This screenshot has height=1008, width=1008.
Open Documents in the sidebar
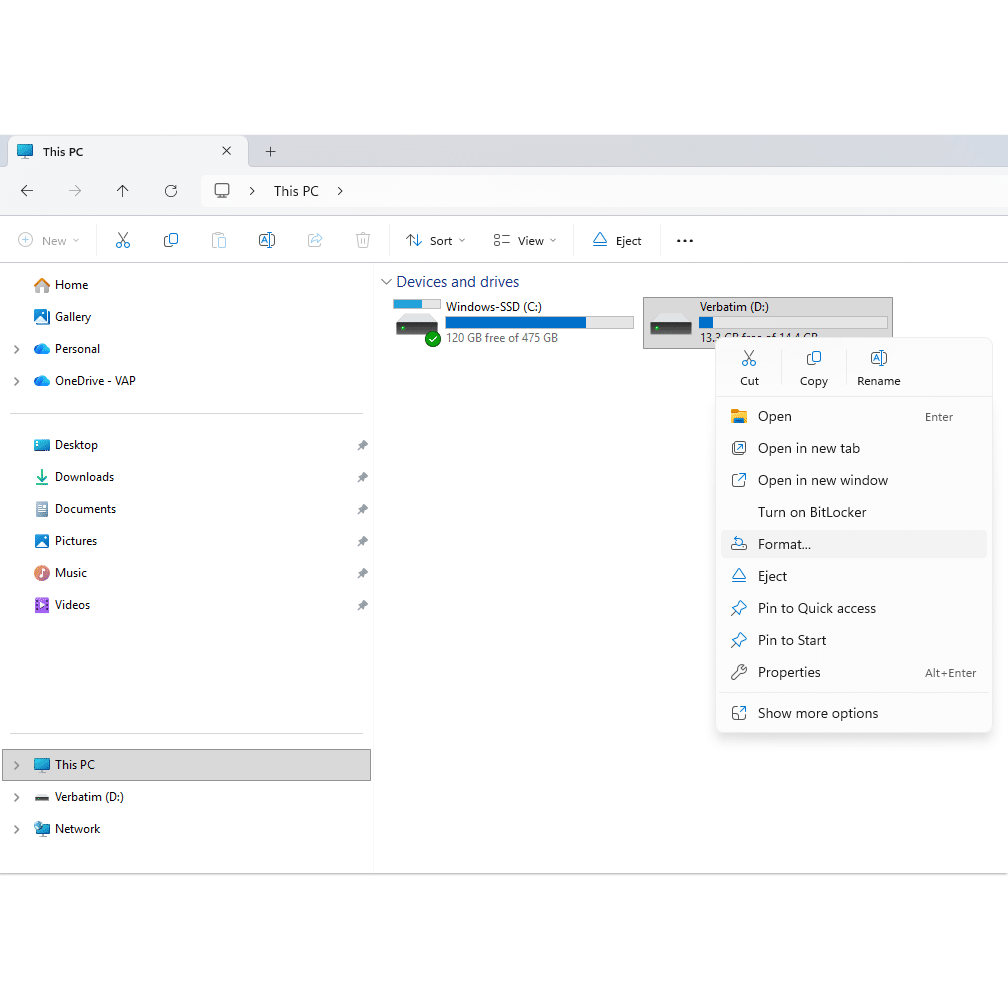pyautogui.click(x=75, y=509)
